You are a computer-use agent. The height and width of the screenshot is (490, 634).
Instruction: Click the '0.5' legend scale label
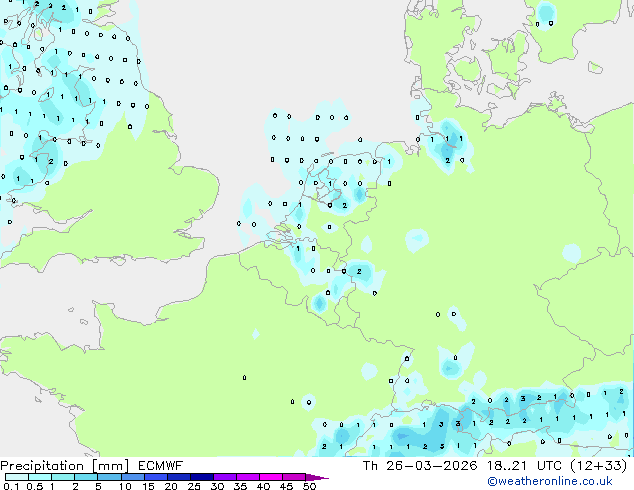[x=34, y=486]
